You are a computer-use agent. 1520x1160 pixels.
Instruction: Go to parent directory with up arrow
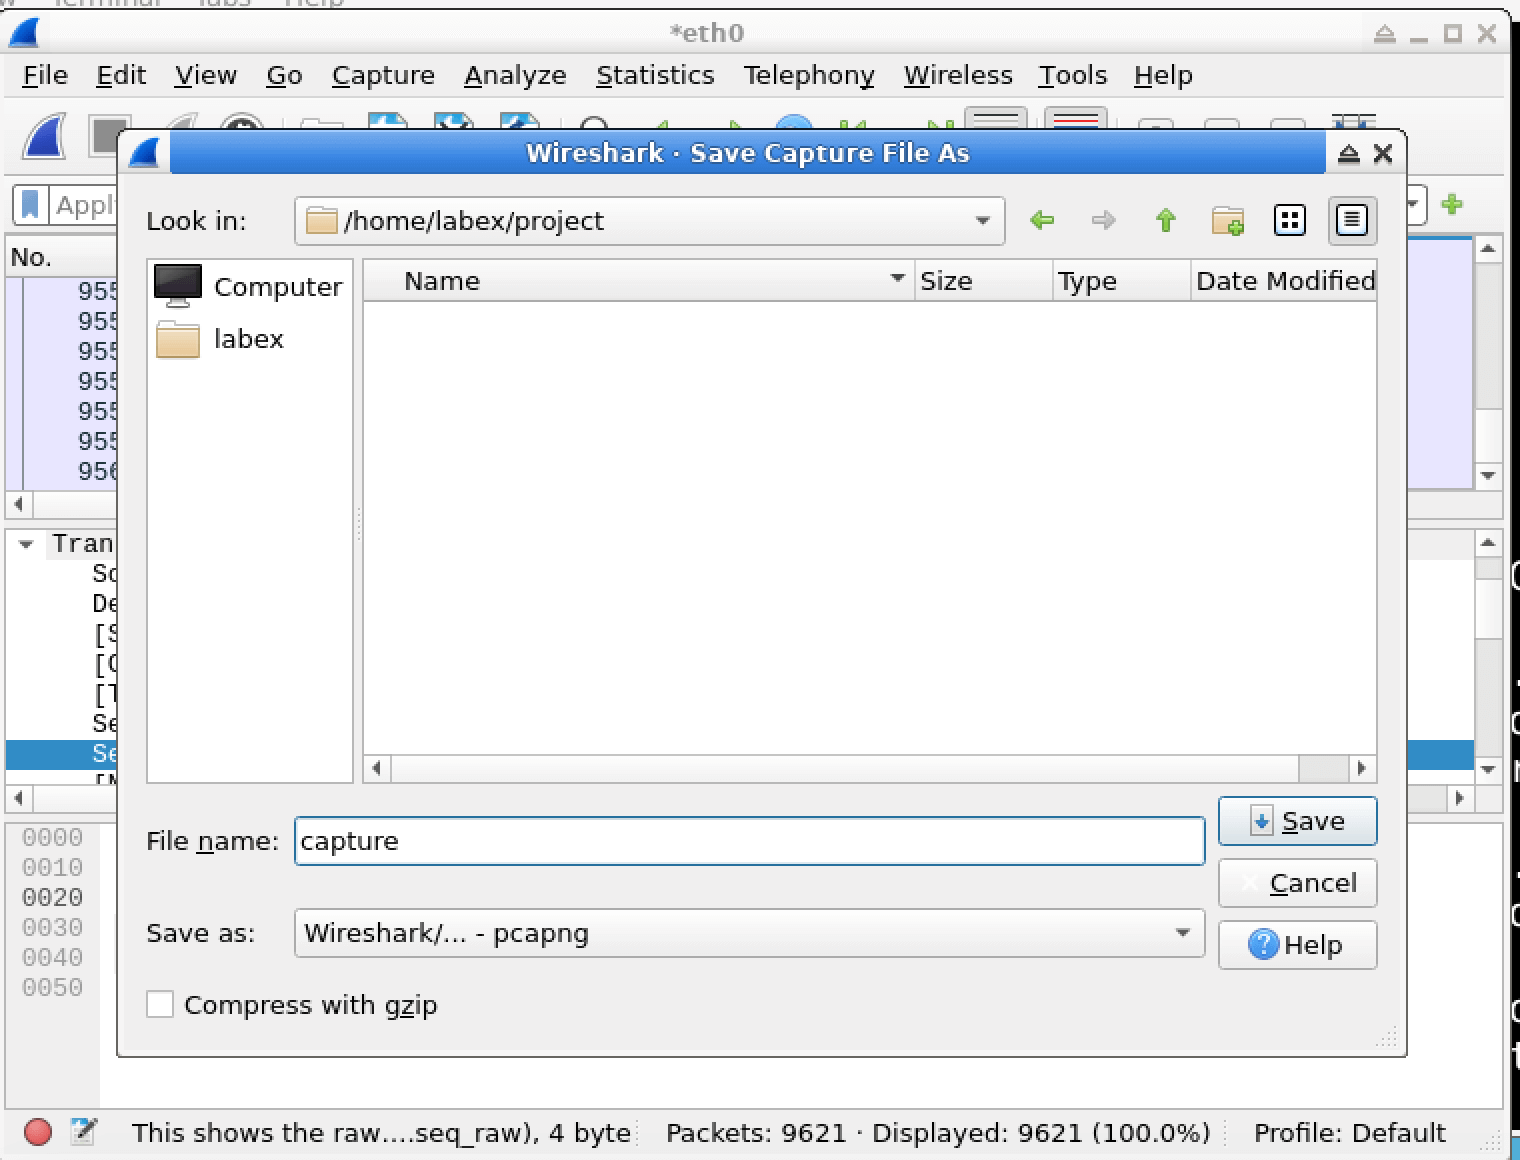click(1166, 220)
